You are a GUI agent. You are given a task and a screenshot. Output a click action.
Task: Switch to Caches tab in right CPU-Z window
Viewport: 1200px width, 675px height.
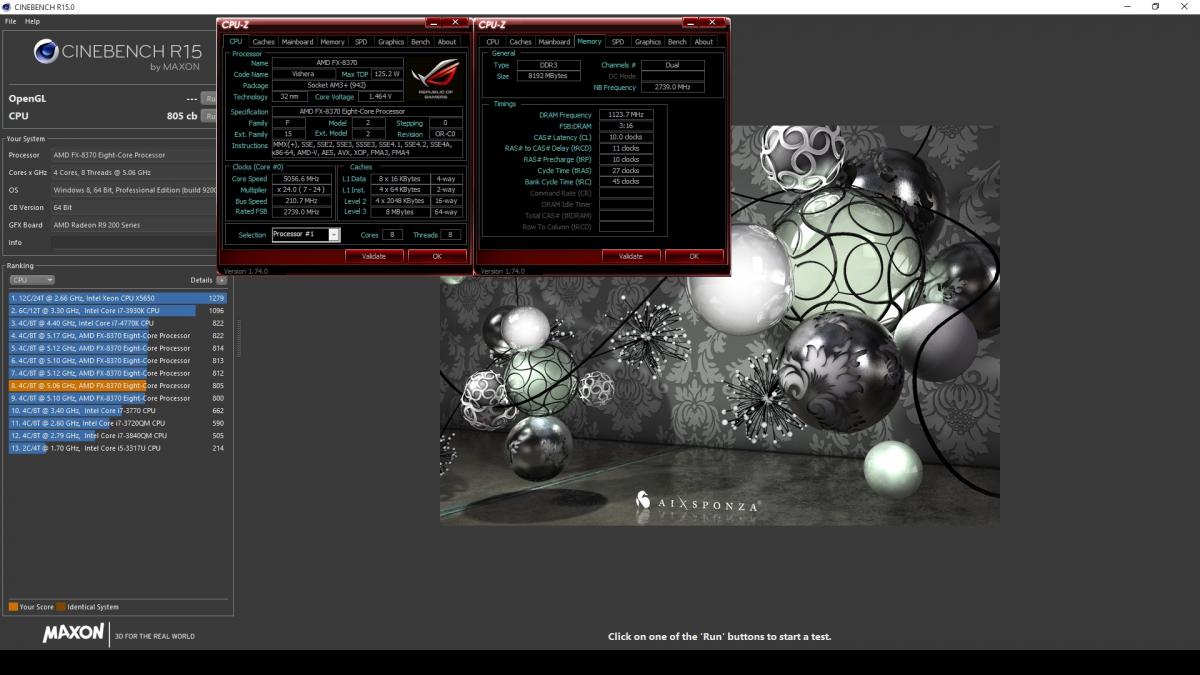click(521, 42)
